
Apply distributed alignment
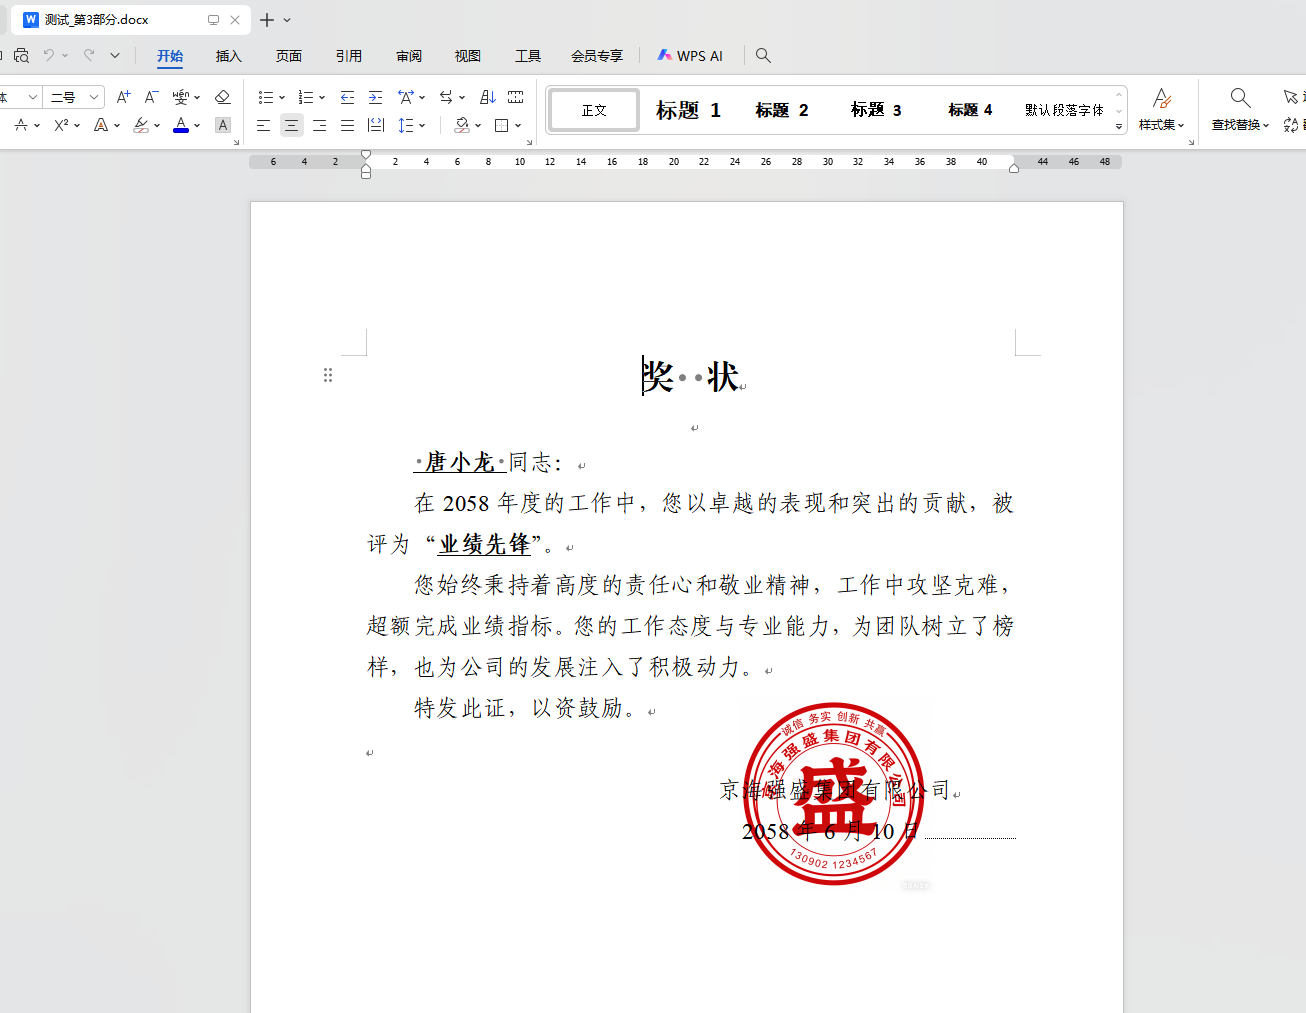[376, 125]
